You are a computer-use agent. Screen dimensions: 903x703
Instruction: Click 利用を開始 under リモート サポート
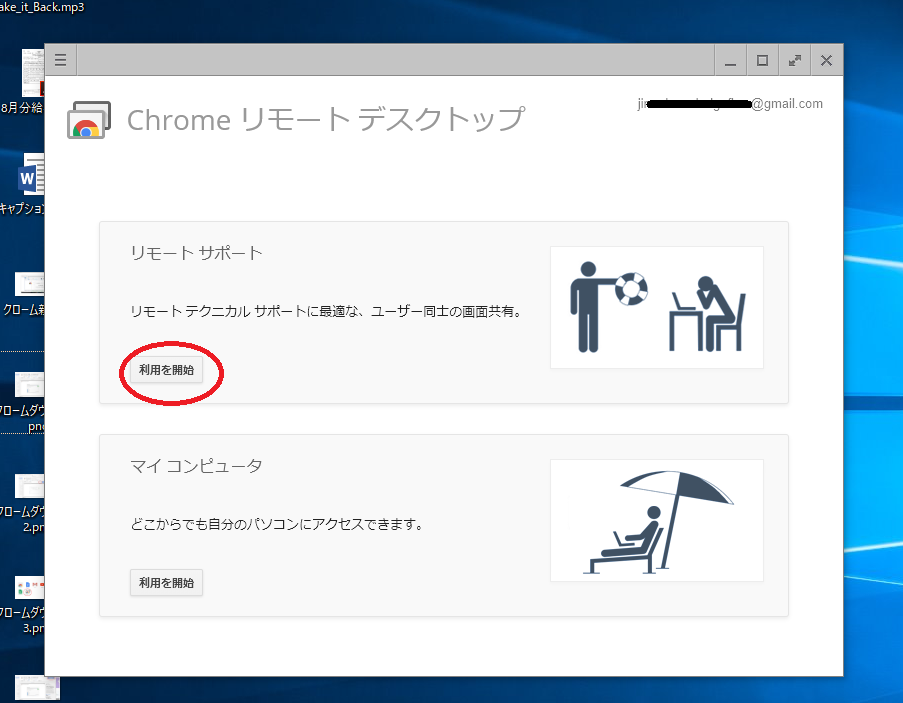click(166, 370)
